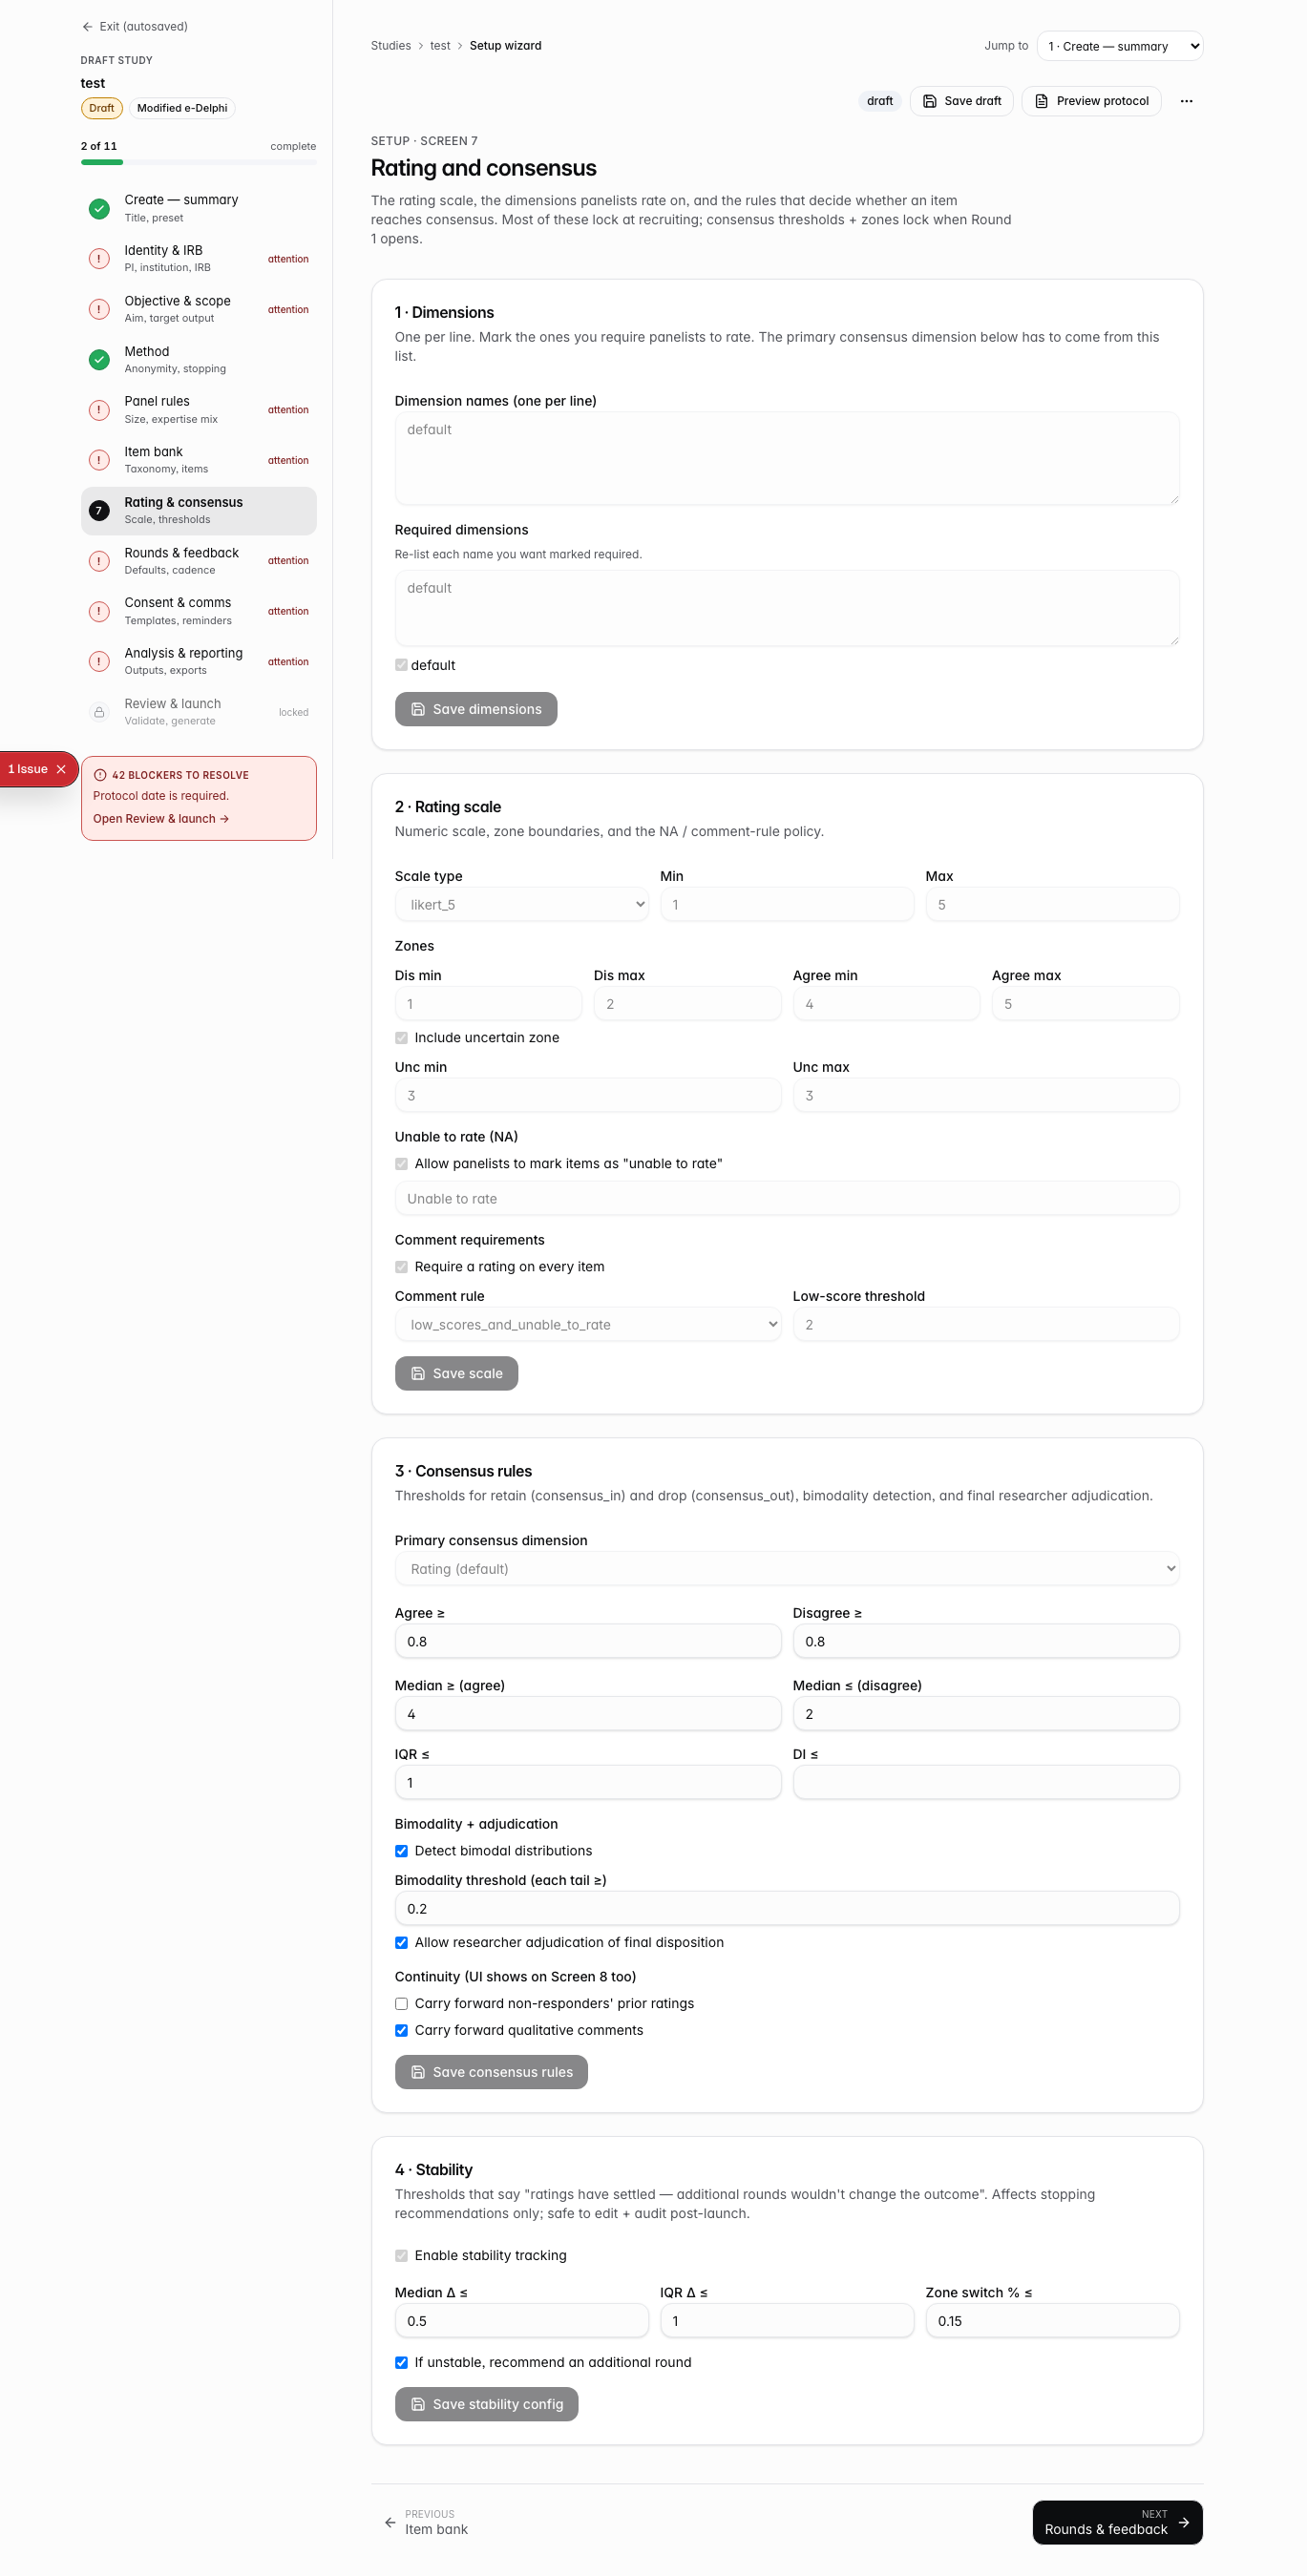Go to test breadcrumb
The image size is (1307, 2576).
point(440,46)
